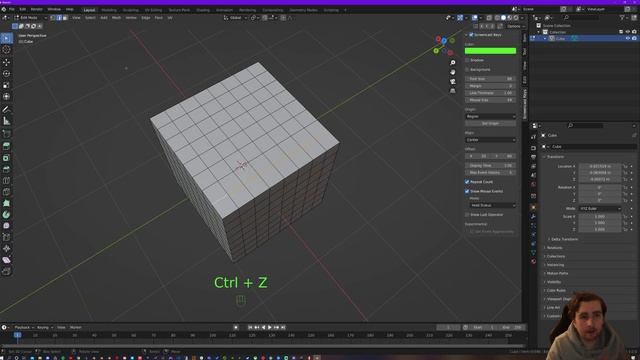Toggle the Show Mouse Events checkbox

coord(467,191)
